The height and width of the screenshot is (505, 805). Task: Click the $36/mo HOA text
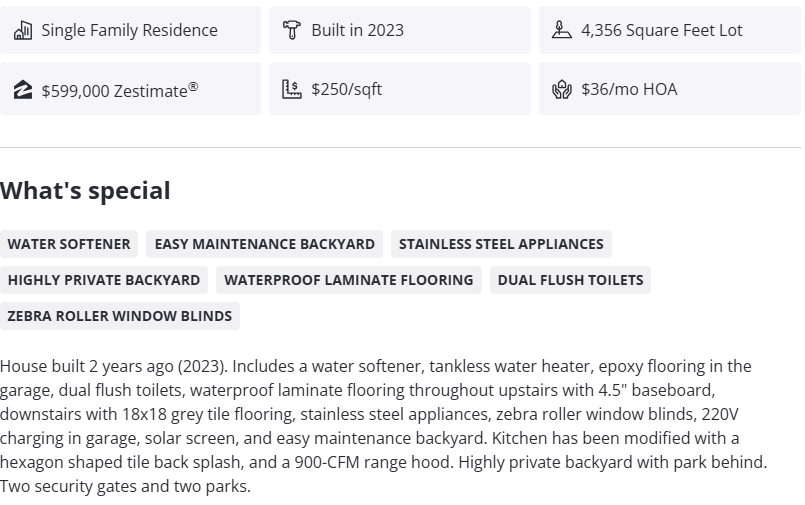(x=629, y=89)
